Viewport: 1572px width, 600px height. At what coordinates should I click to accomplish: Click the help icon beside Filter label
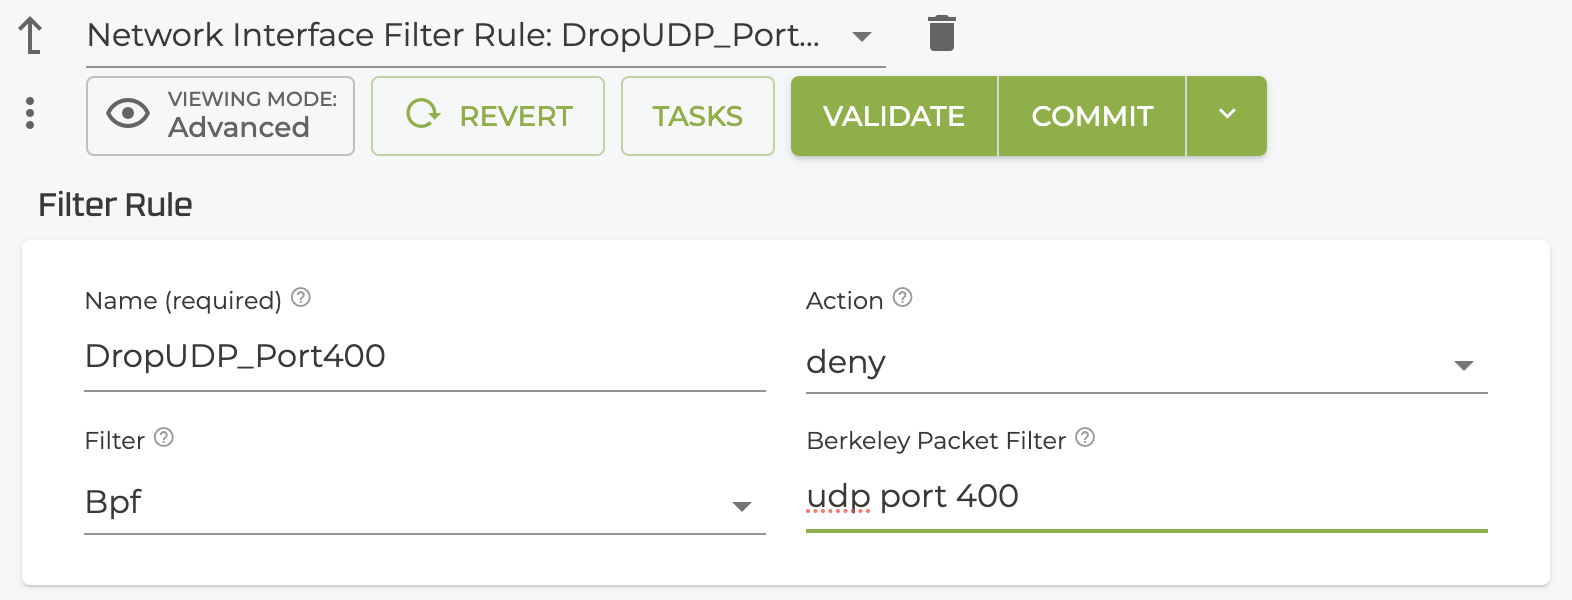pos(164,438)
